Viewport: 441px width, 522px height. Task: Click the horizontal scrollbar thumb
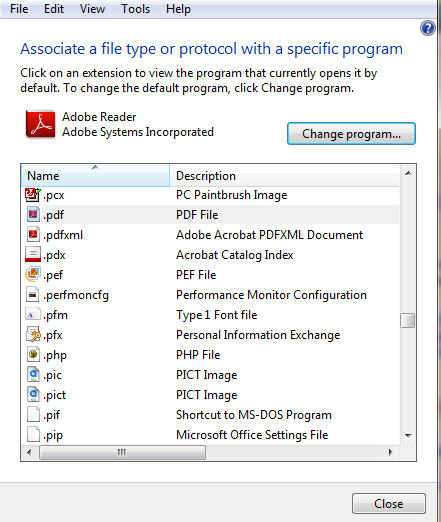[x=122, y=452]
